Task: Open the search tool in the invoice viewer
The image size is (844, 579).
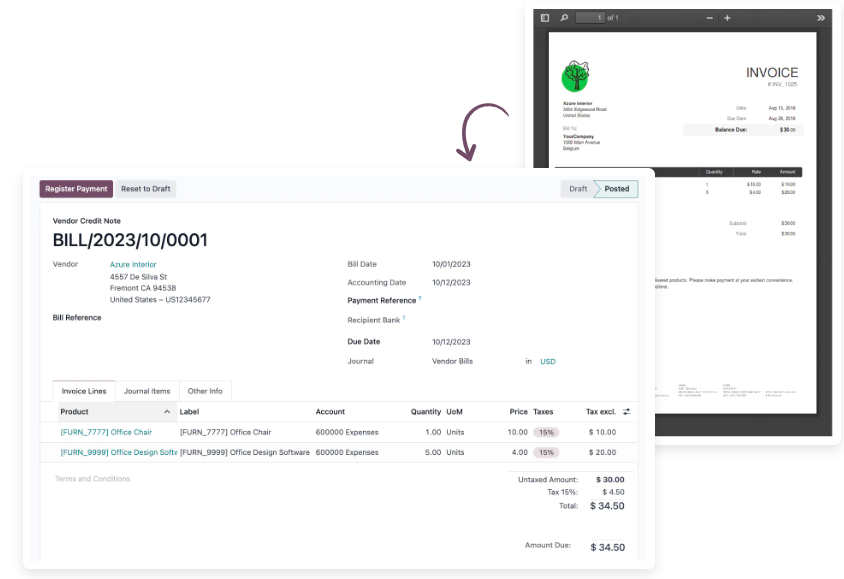Action: pos(563,17)
